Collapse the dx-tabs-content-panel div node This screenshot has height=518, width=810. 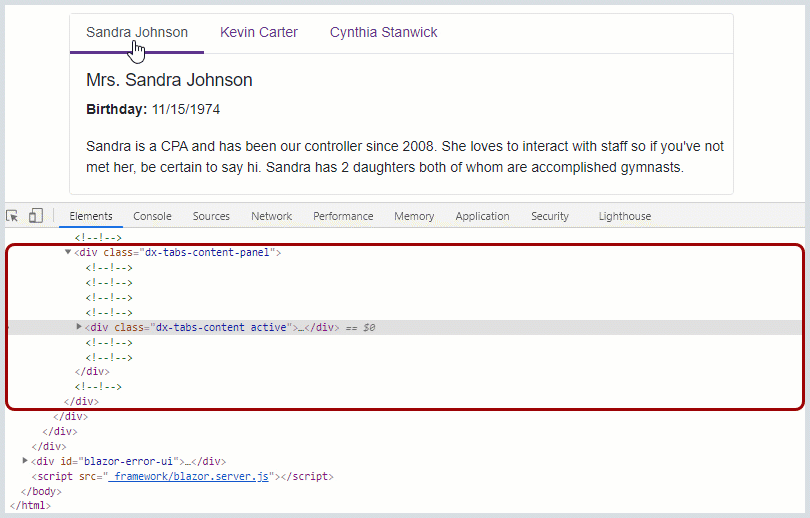(68, 253)
